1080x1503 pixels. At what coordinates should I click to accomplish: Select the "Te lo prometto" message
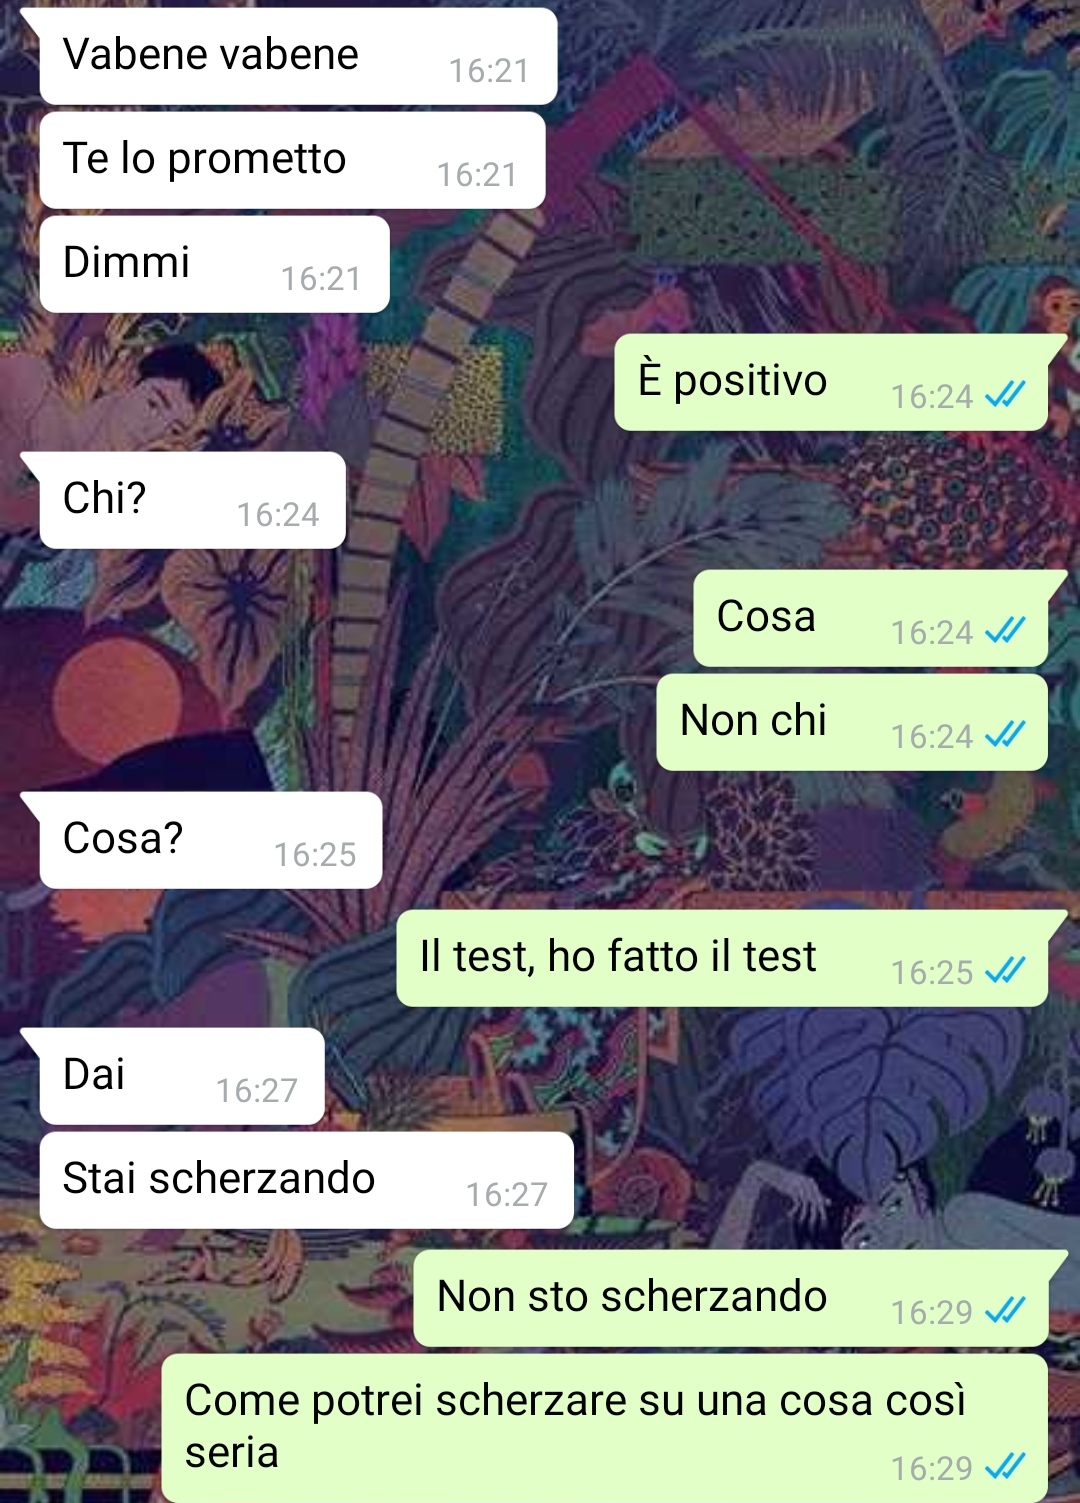tap(292, 160)
